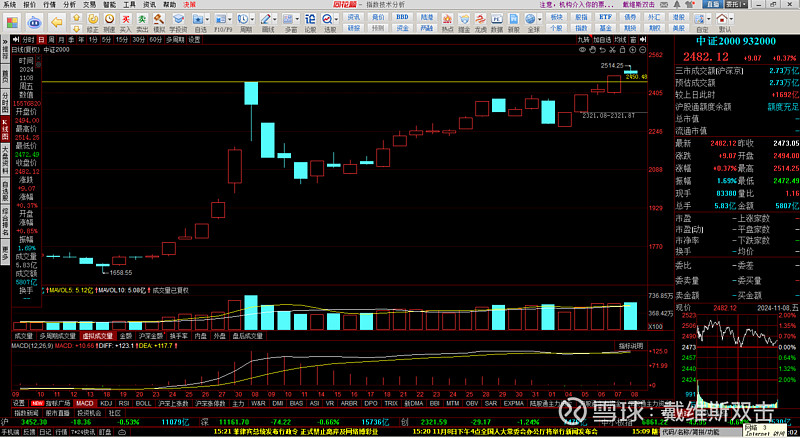This screenshot has height=438, width=800.
Task: Select the 1分 one-minute period
Action: [93, 40]
